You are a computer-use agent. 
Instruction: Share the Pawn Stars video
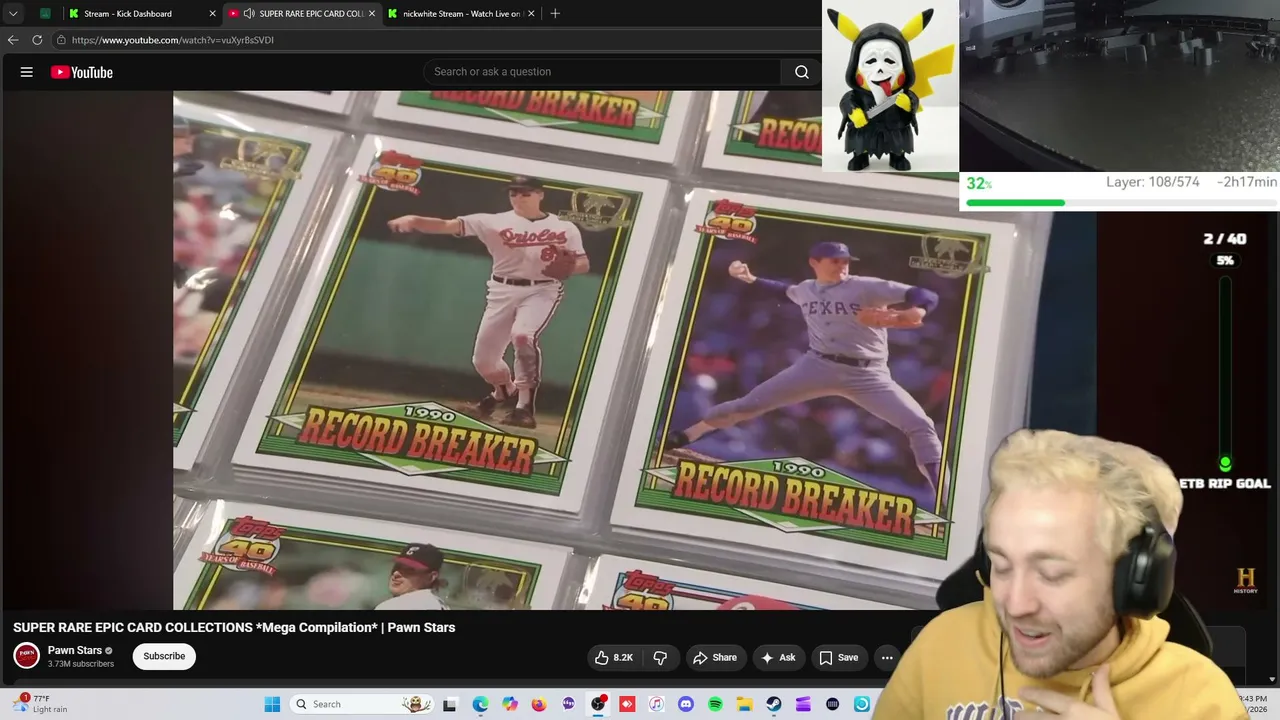(x=714, y=657)
